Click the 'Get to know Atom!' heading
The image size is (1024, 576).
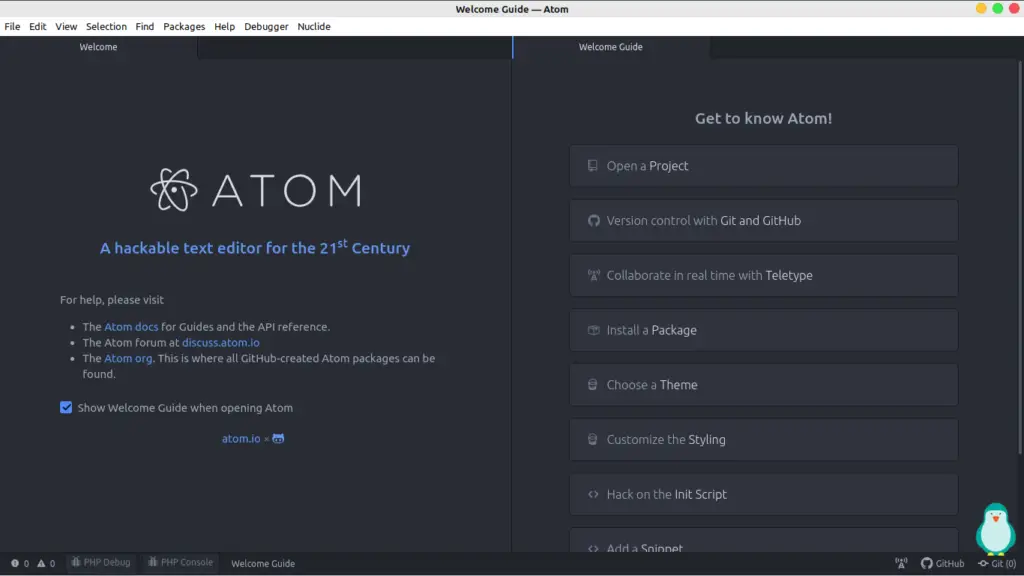(763, 118)
